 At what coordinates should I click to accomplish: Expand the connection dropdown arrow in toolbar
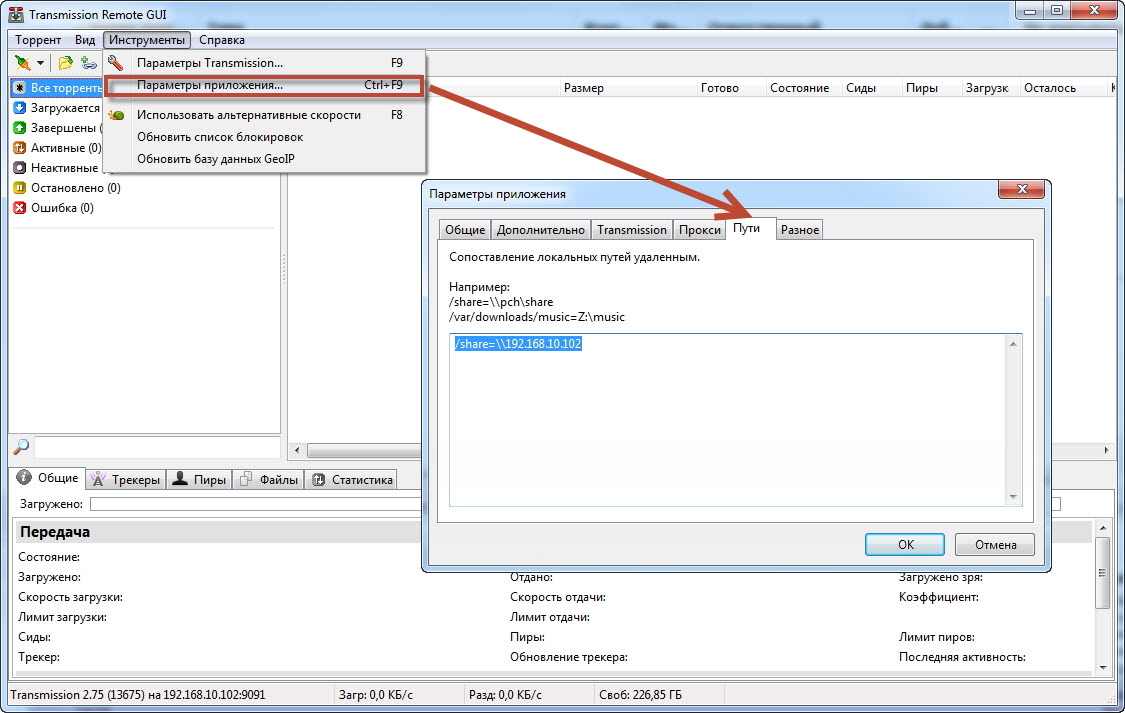[40, 63]
